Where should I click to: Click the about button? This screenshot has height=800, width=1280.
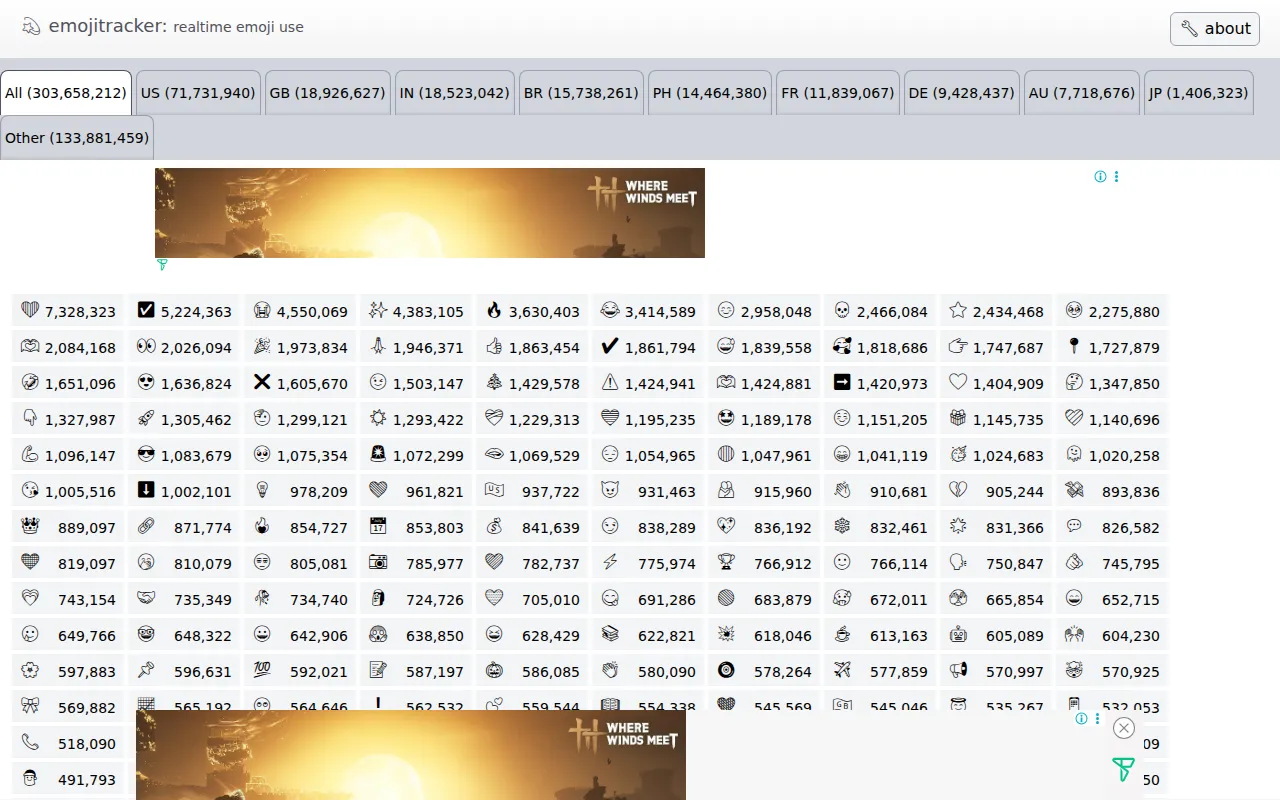point(1214,28)
